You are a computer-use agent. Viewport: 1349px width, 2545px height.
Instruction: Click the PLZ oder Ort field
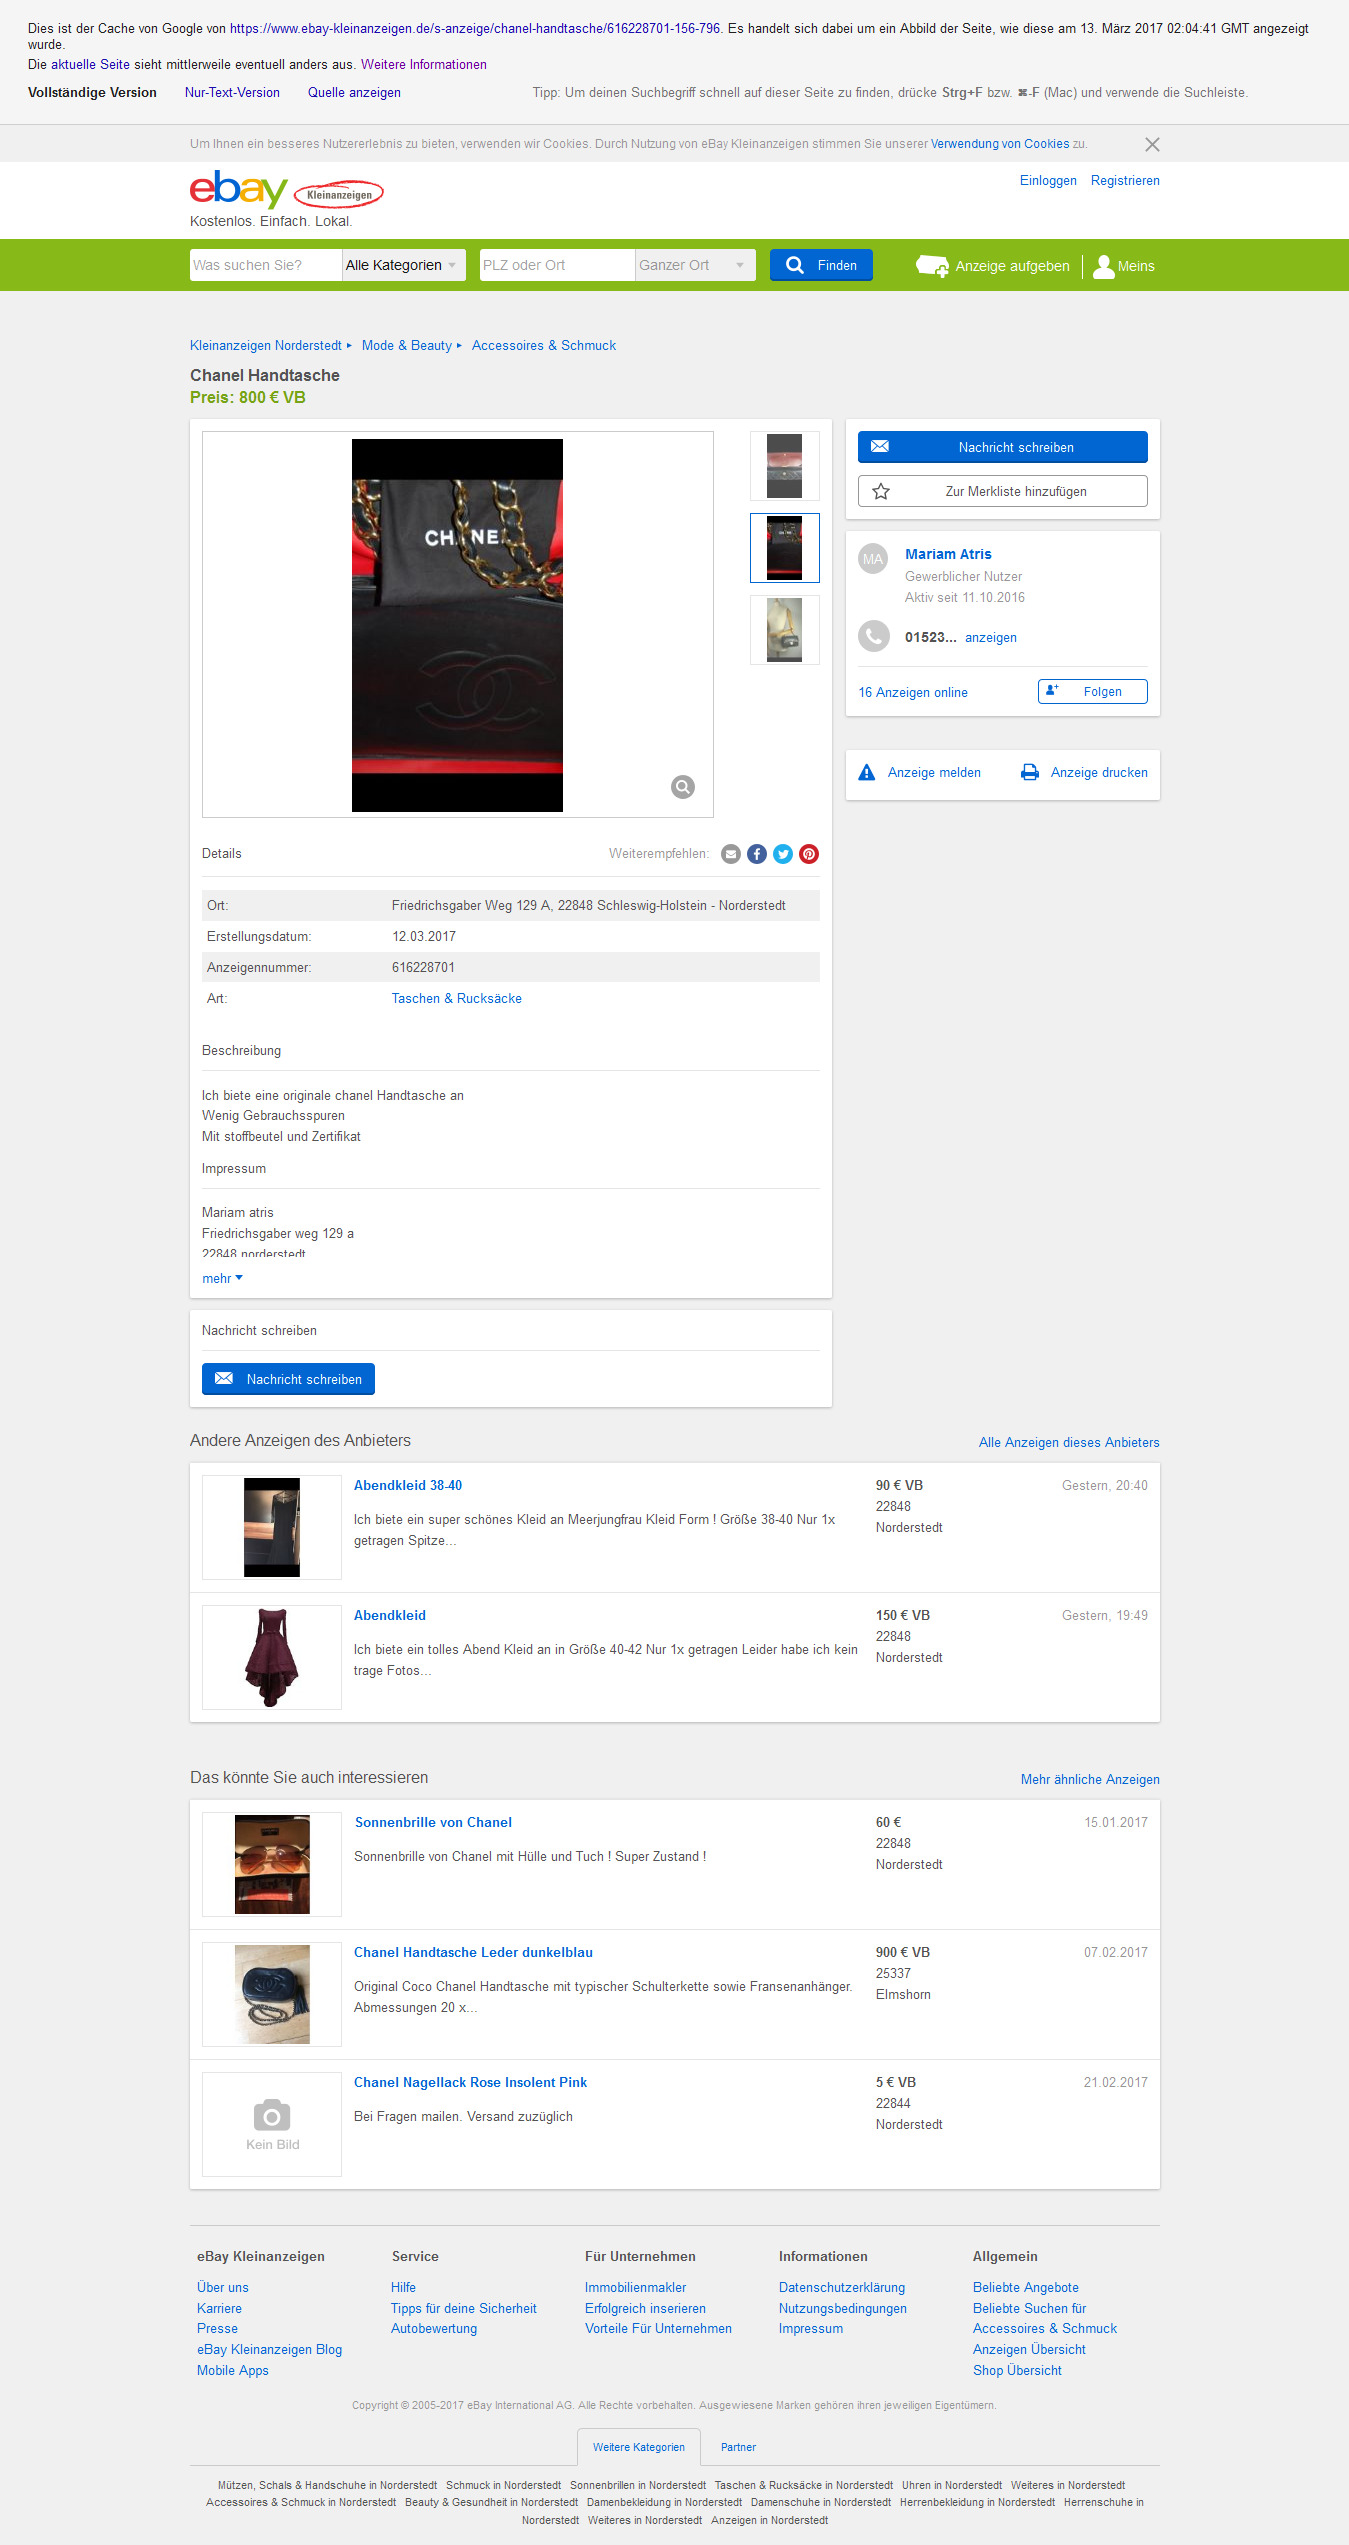557,265
